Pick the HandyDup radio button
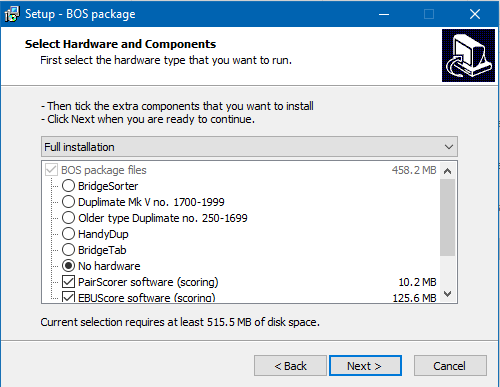Image resolution: width=500 pixels, height=387 pixels. click(x=68, y=234)
